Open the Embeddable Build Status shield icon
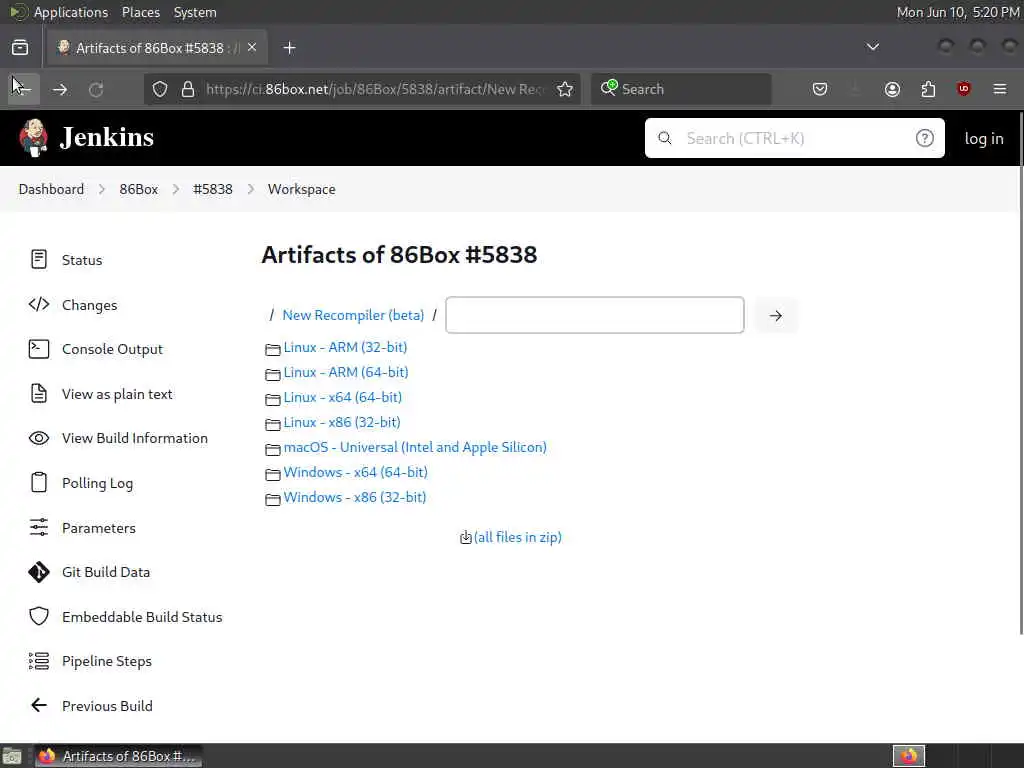Viewport: 1024px width, 768px height. [x=39, y=616]
